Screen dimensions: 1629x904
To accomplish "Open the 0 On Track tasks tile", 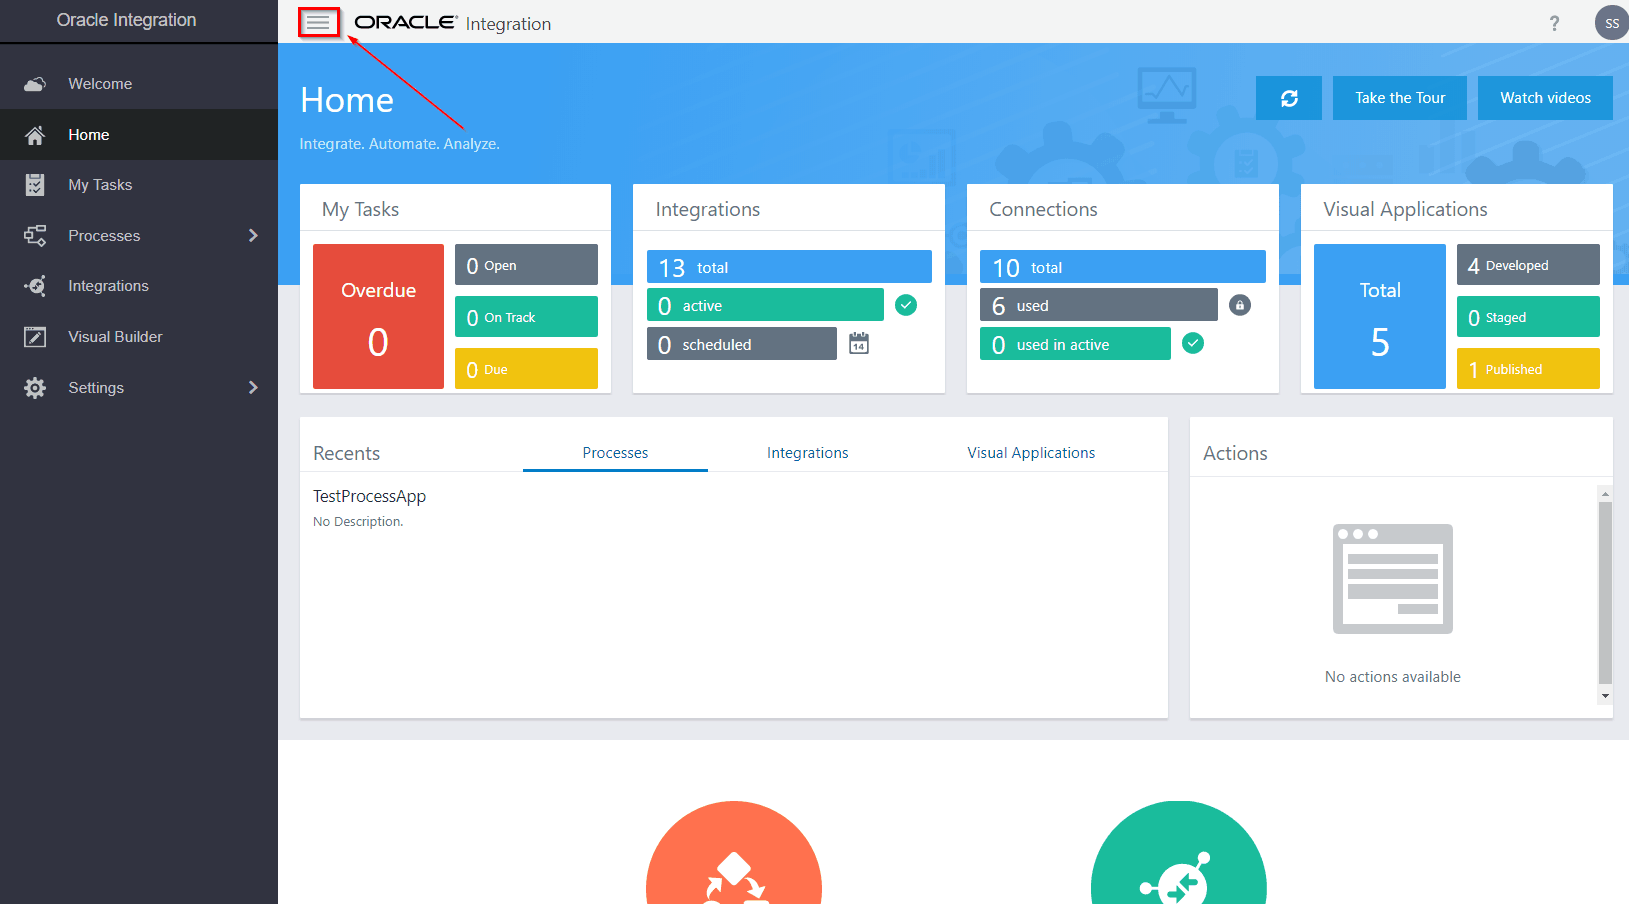I will [526, 317].
